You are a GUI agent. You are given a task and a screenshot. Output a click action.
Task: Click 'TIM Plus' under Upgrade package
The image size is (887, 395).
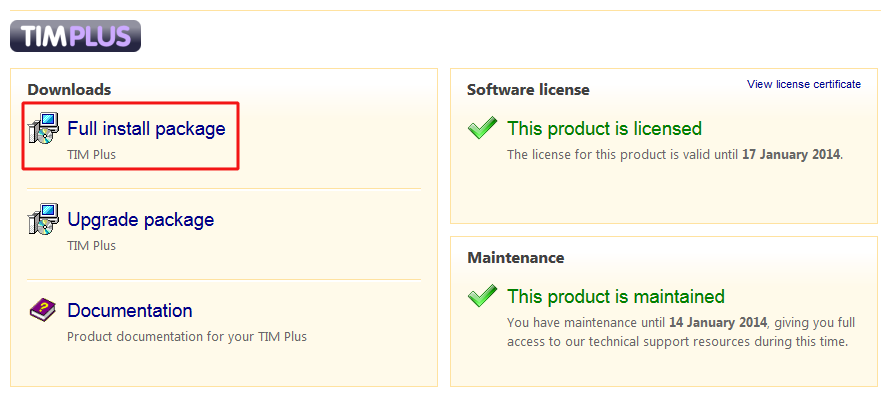[92, 246]
